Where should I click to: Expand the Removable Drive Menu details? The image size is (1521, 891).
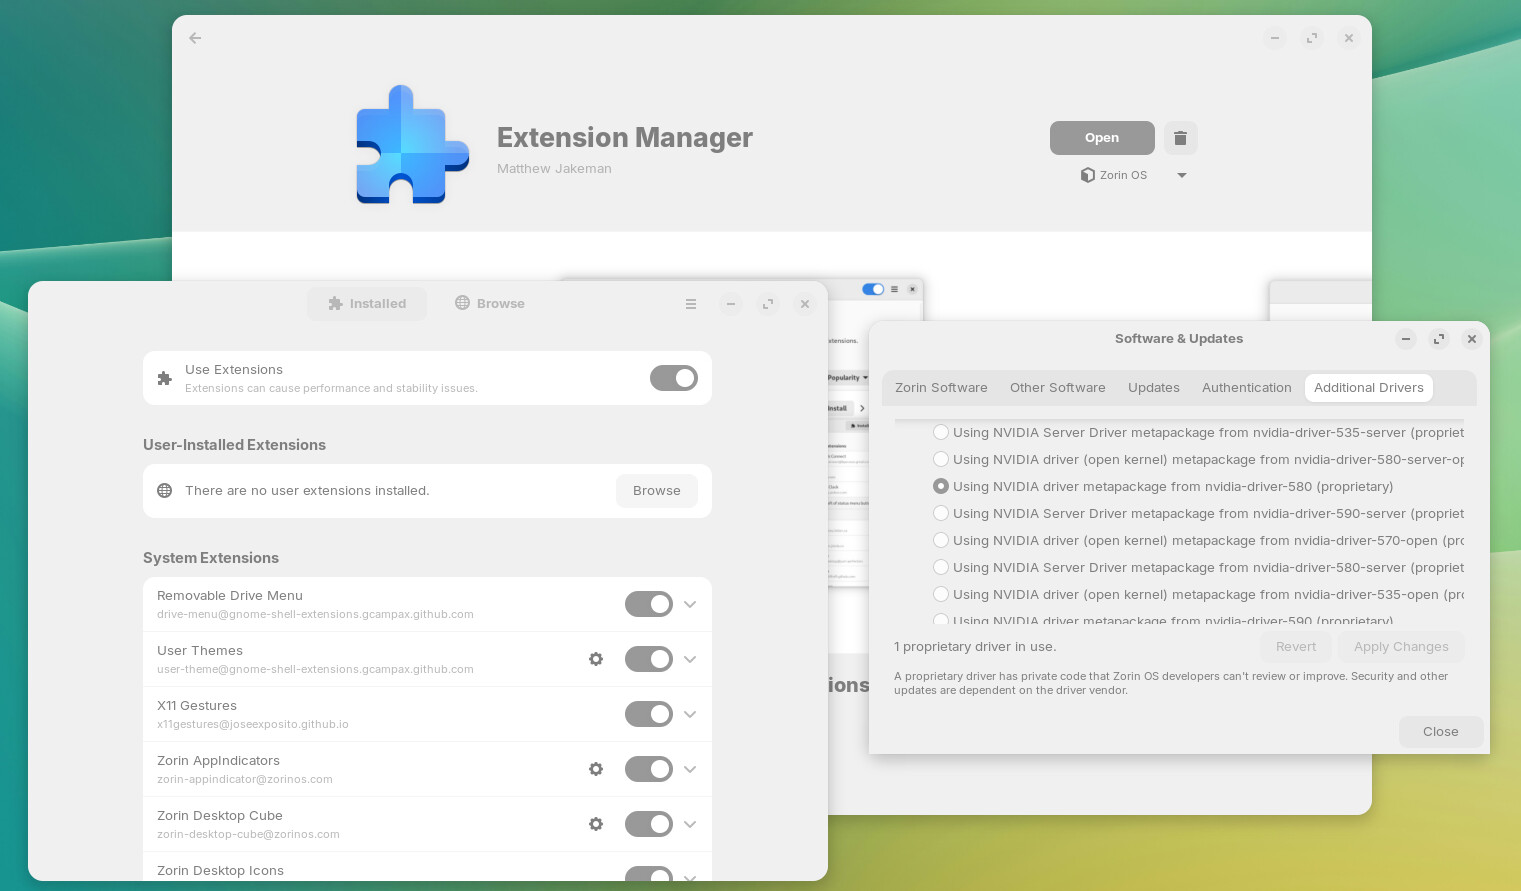pyautogui.click(x=690, y=604)
